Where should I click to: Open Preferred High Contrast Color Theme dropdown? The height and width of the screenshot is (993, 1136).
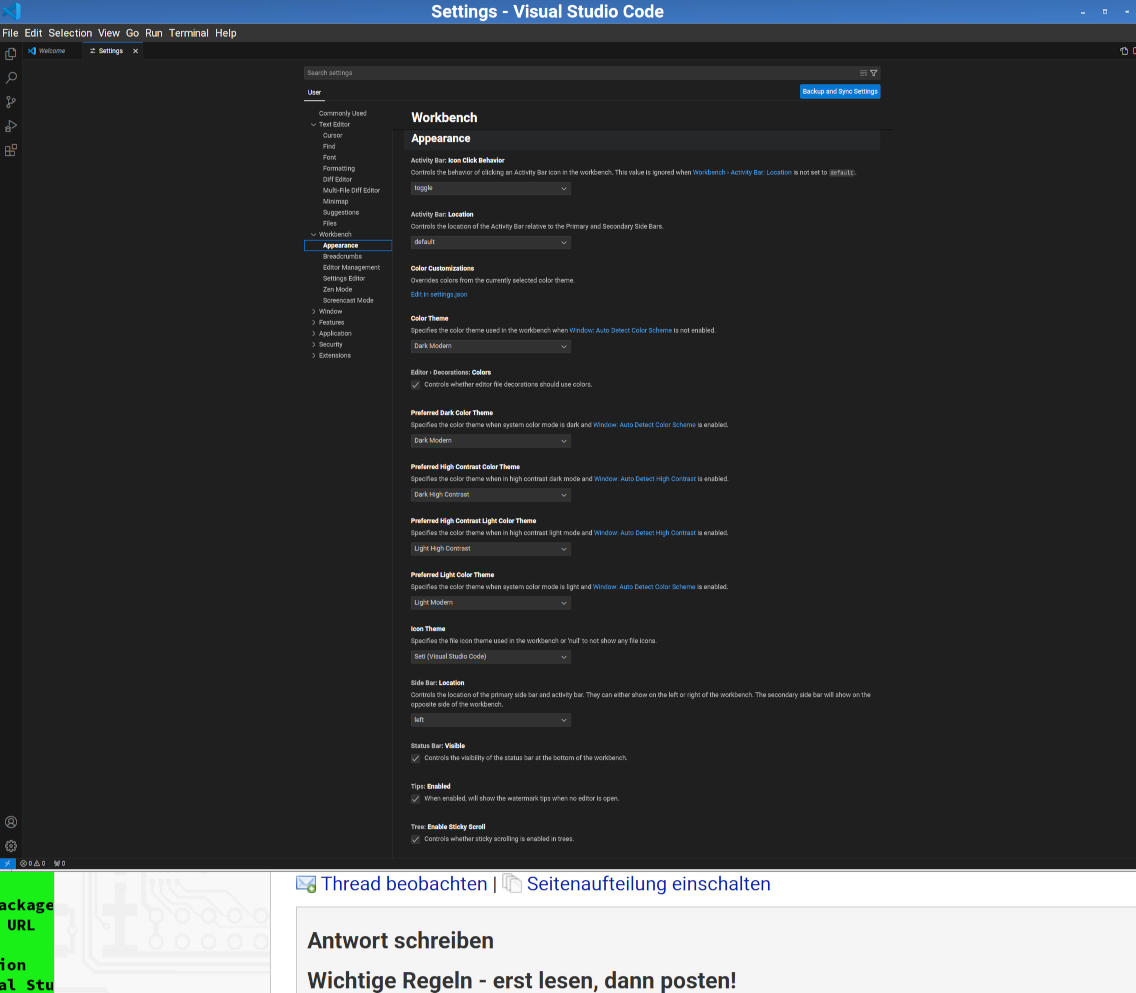(x=490, y=495)
